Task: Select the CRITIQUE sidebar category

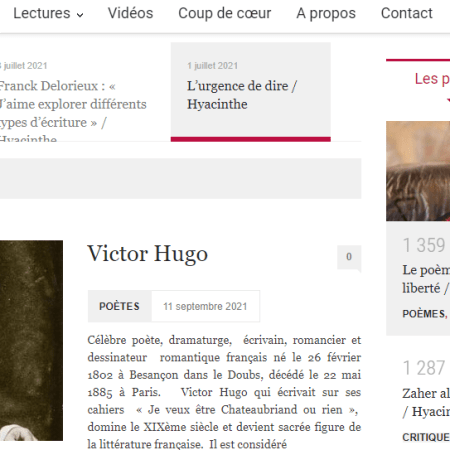Action: coord(426,437)
